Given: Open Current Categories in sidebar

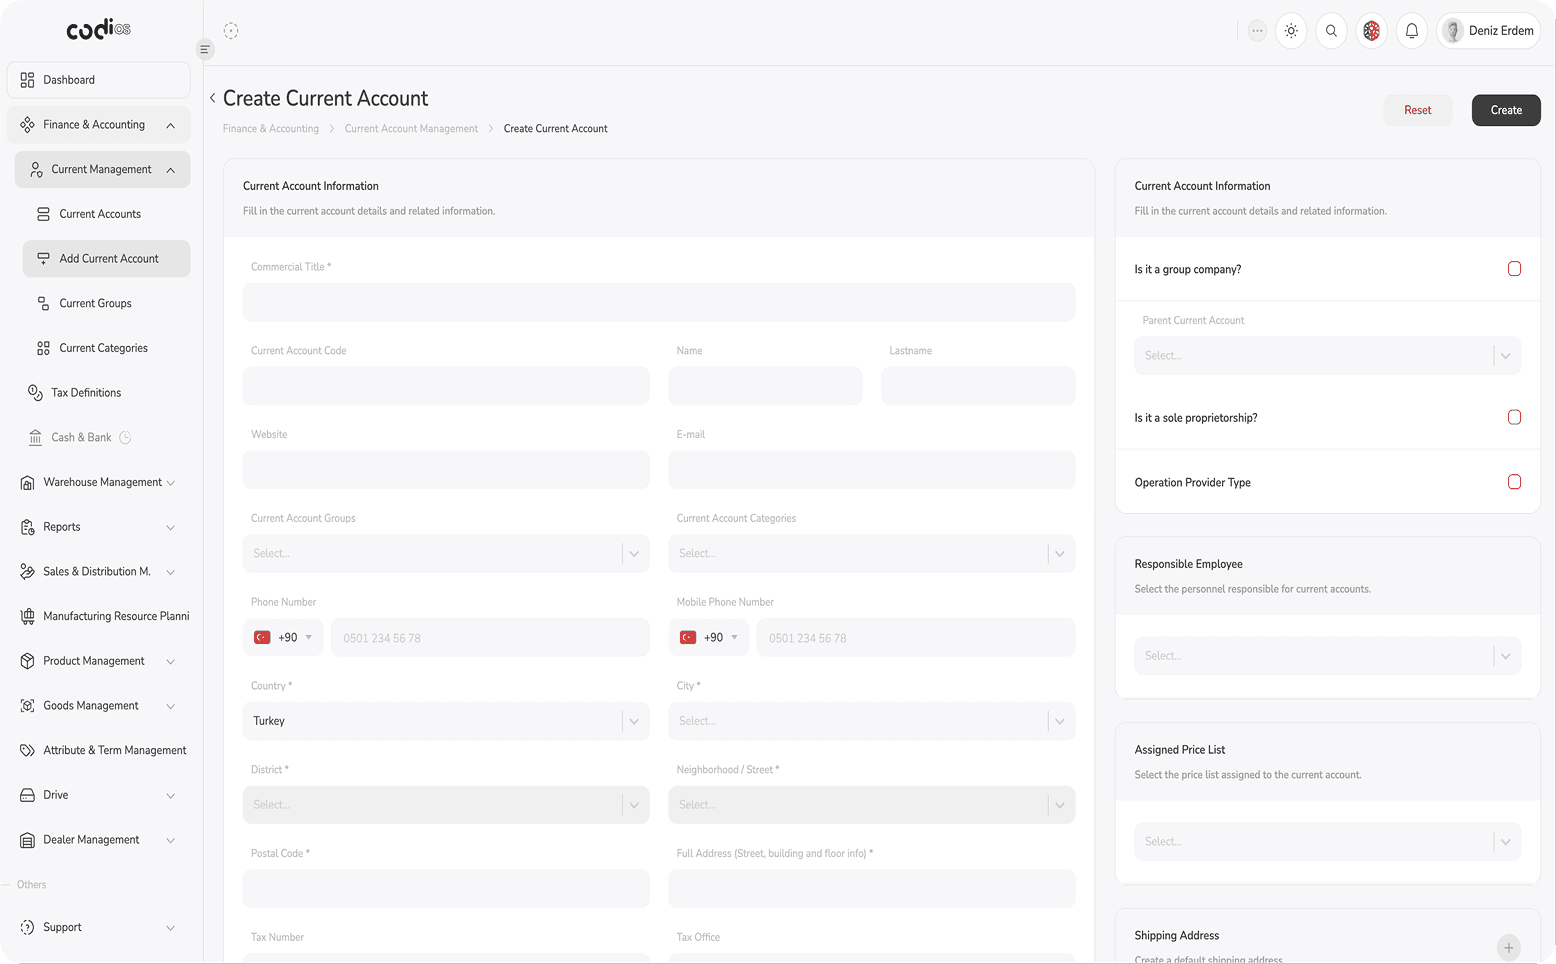Looking at the screenshot, I should coord(106,348).
